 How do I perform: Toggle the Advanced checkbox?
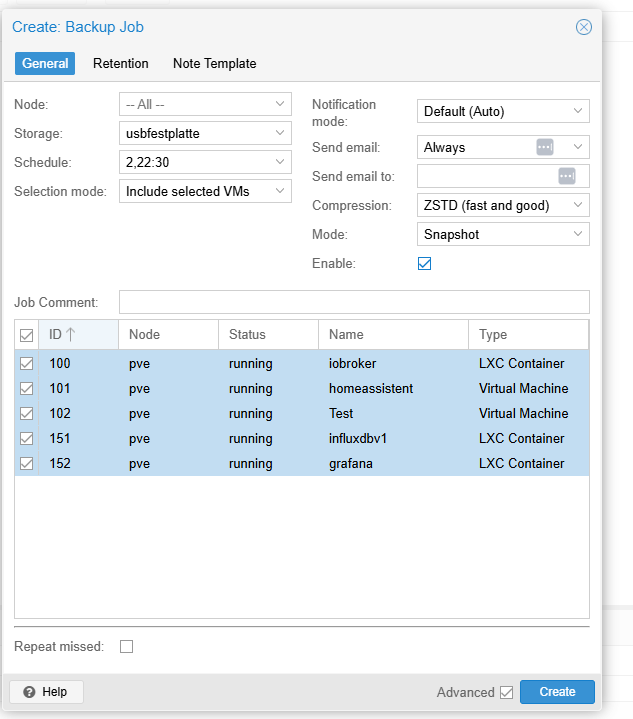[x=507, y=692]
